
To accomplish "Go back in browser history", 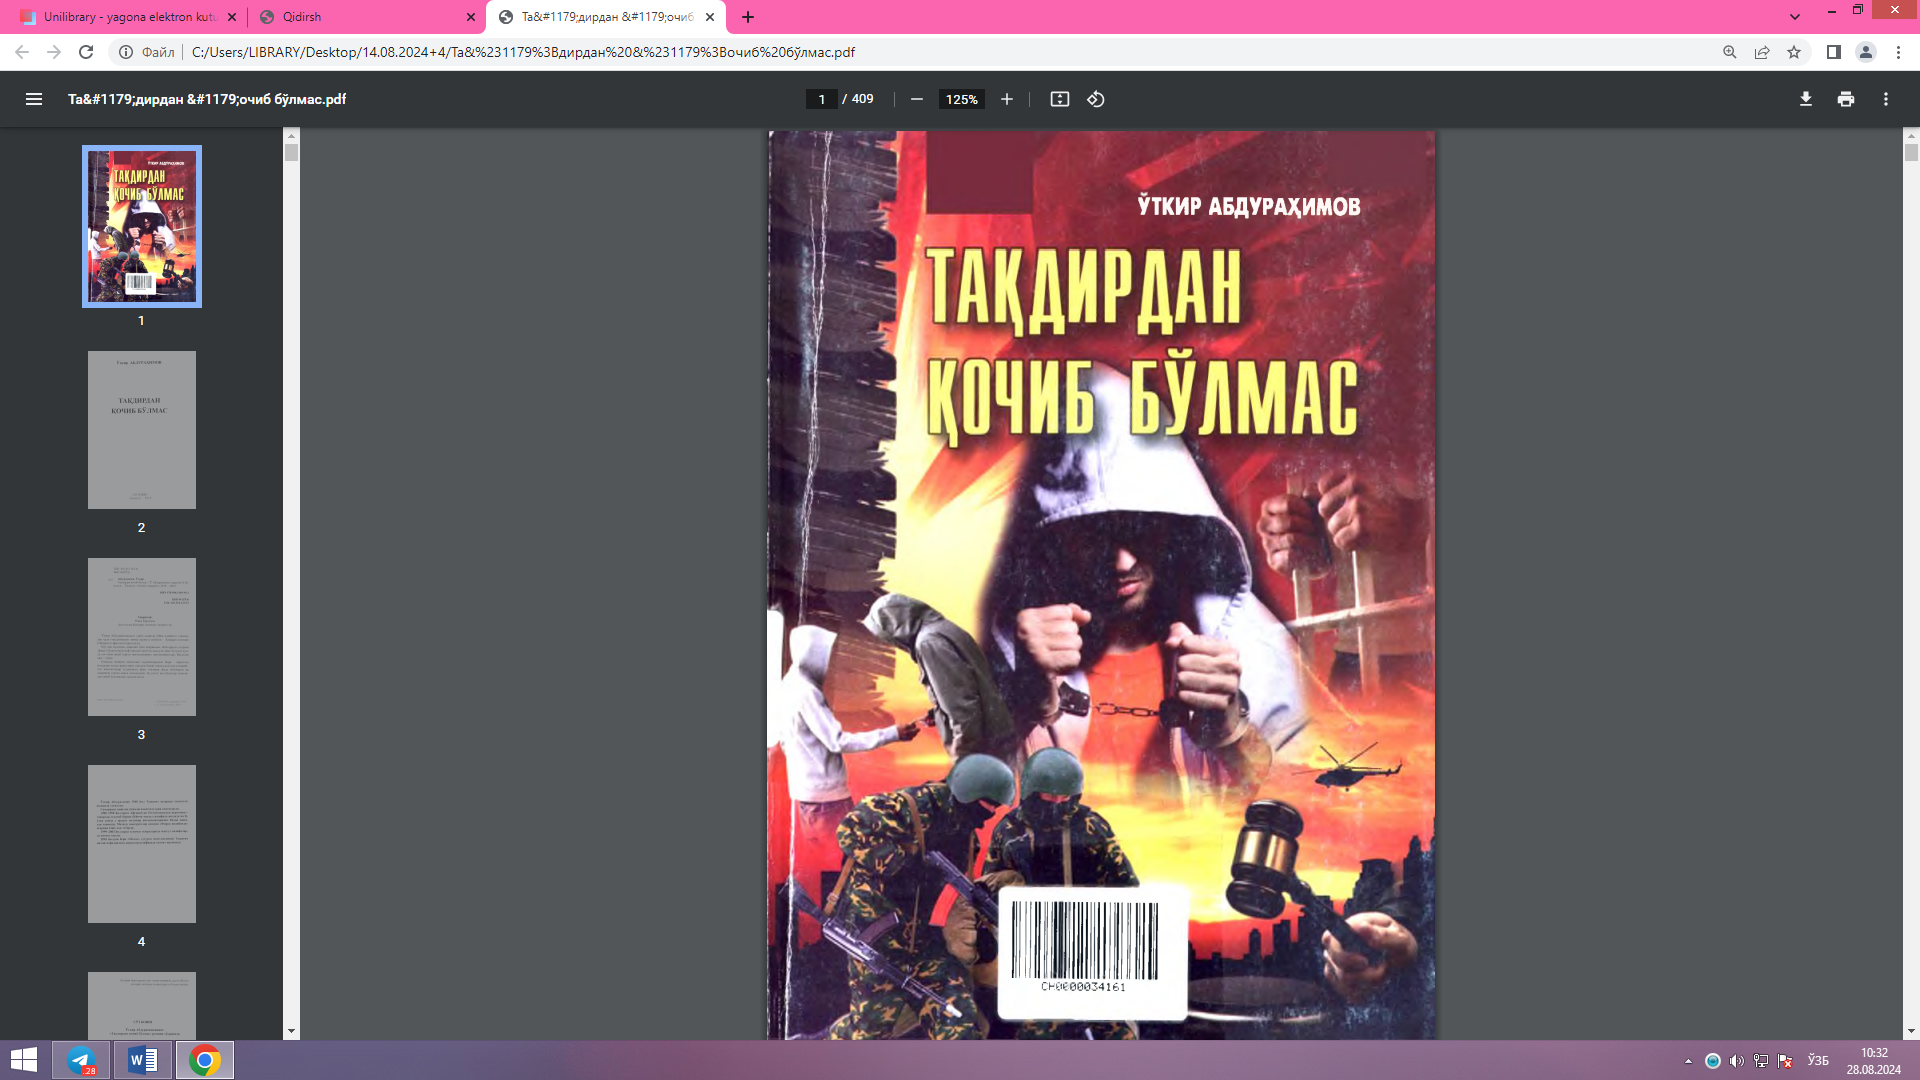I will coord(22,52).
